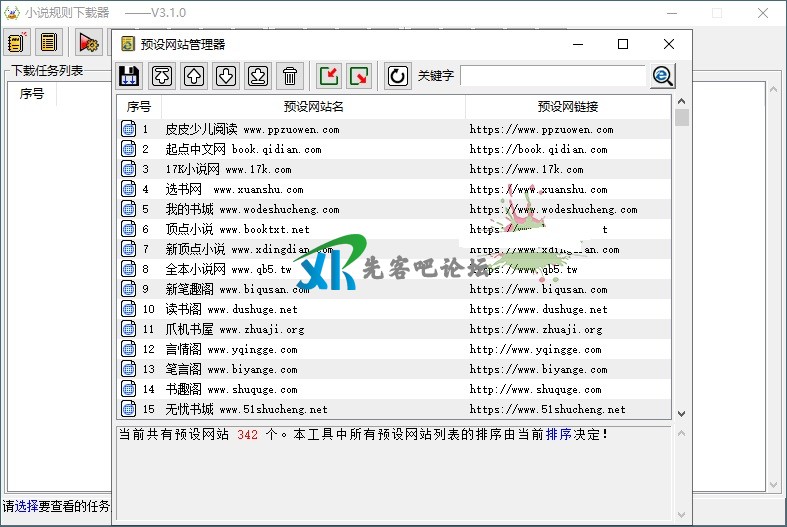787x527 pixels.
Task: Click the 预设网链接 column header
Action: 568,107
